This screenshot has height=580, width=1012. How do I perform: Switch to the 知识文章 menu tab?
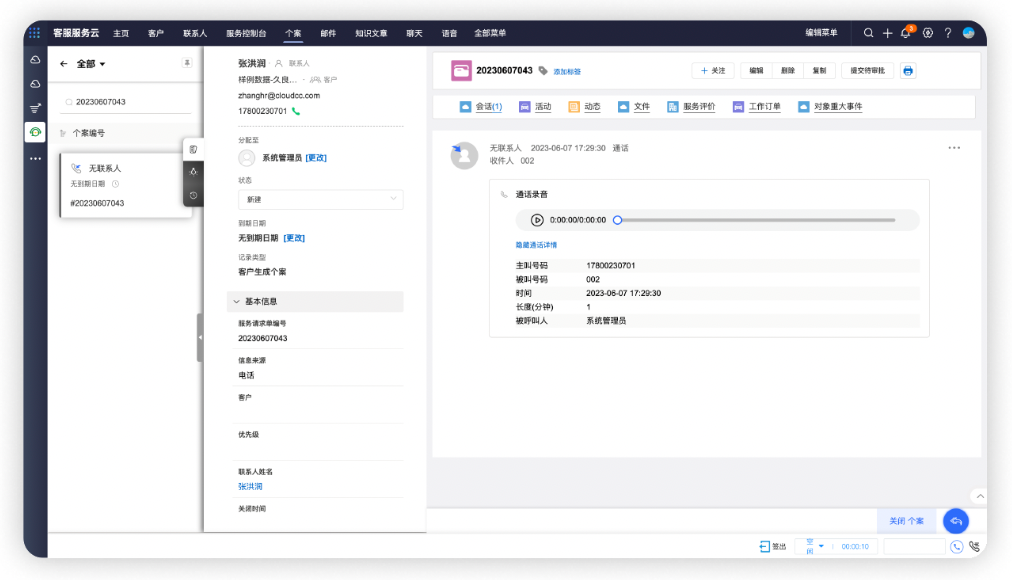pyautogui.click(x=370, y=33)
